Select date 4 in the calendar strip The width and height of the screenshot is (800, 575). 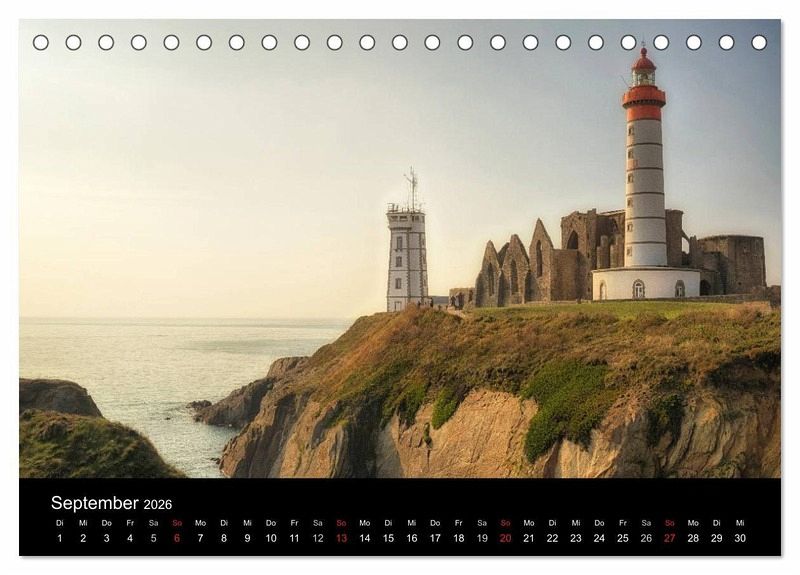130,538
